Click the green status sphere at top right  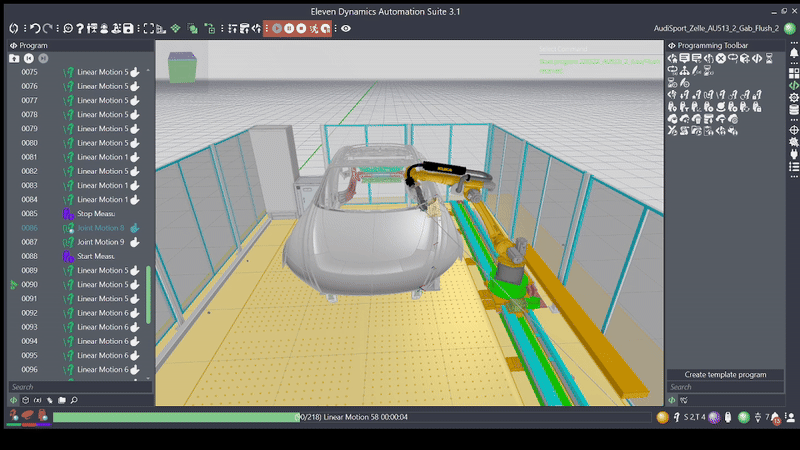[x=790, y=29]
